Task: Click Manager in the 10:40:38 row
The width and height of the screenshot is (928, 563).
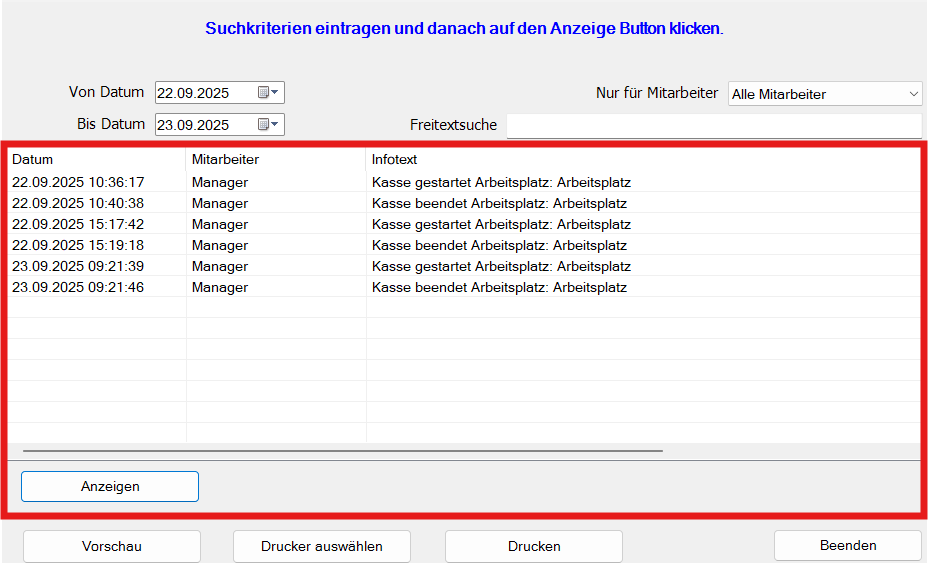Action: pyautogui.click(x=220, y=203)
